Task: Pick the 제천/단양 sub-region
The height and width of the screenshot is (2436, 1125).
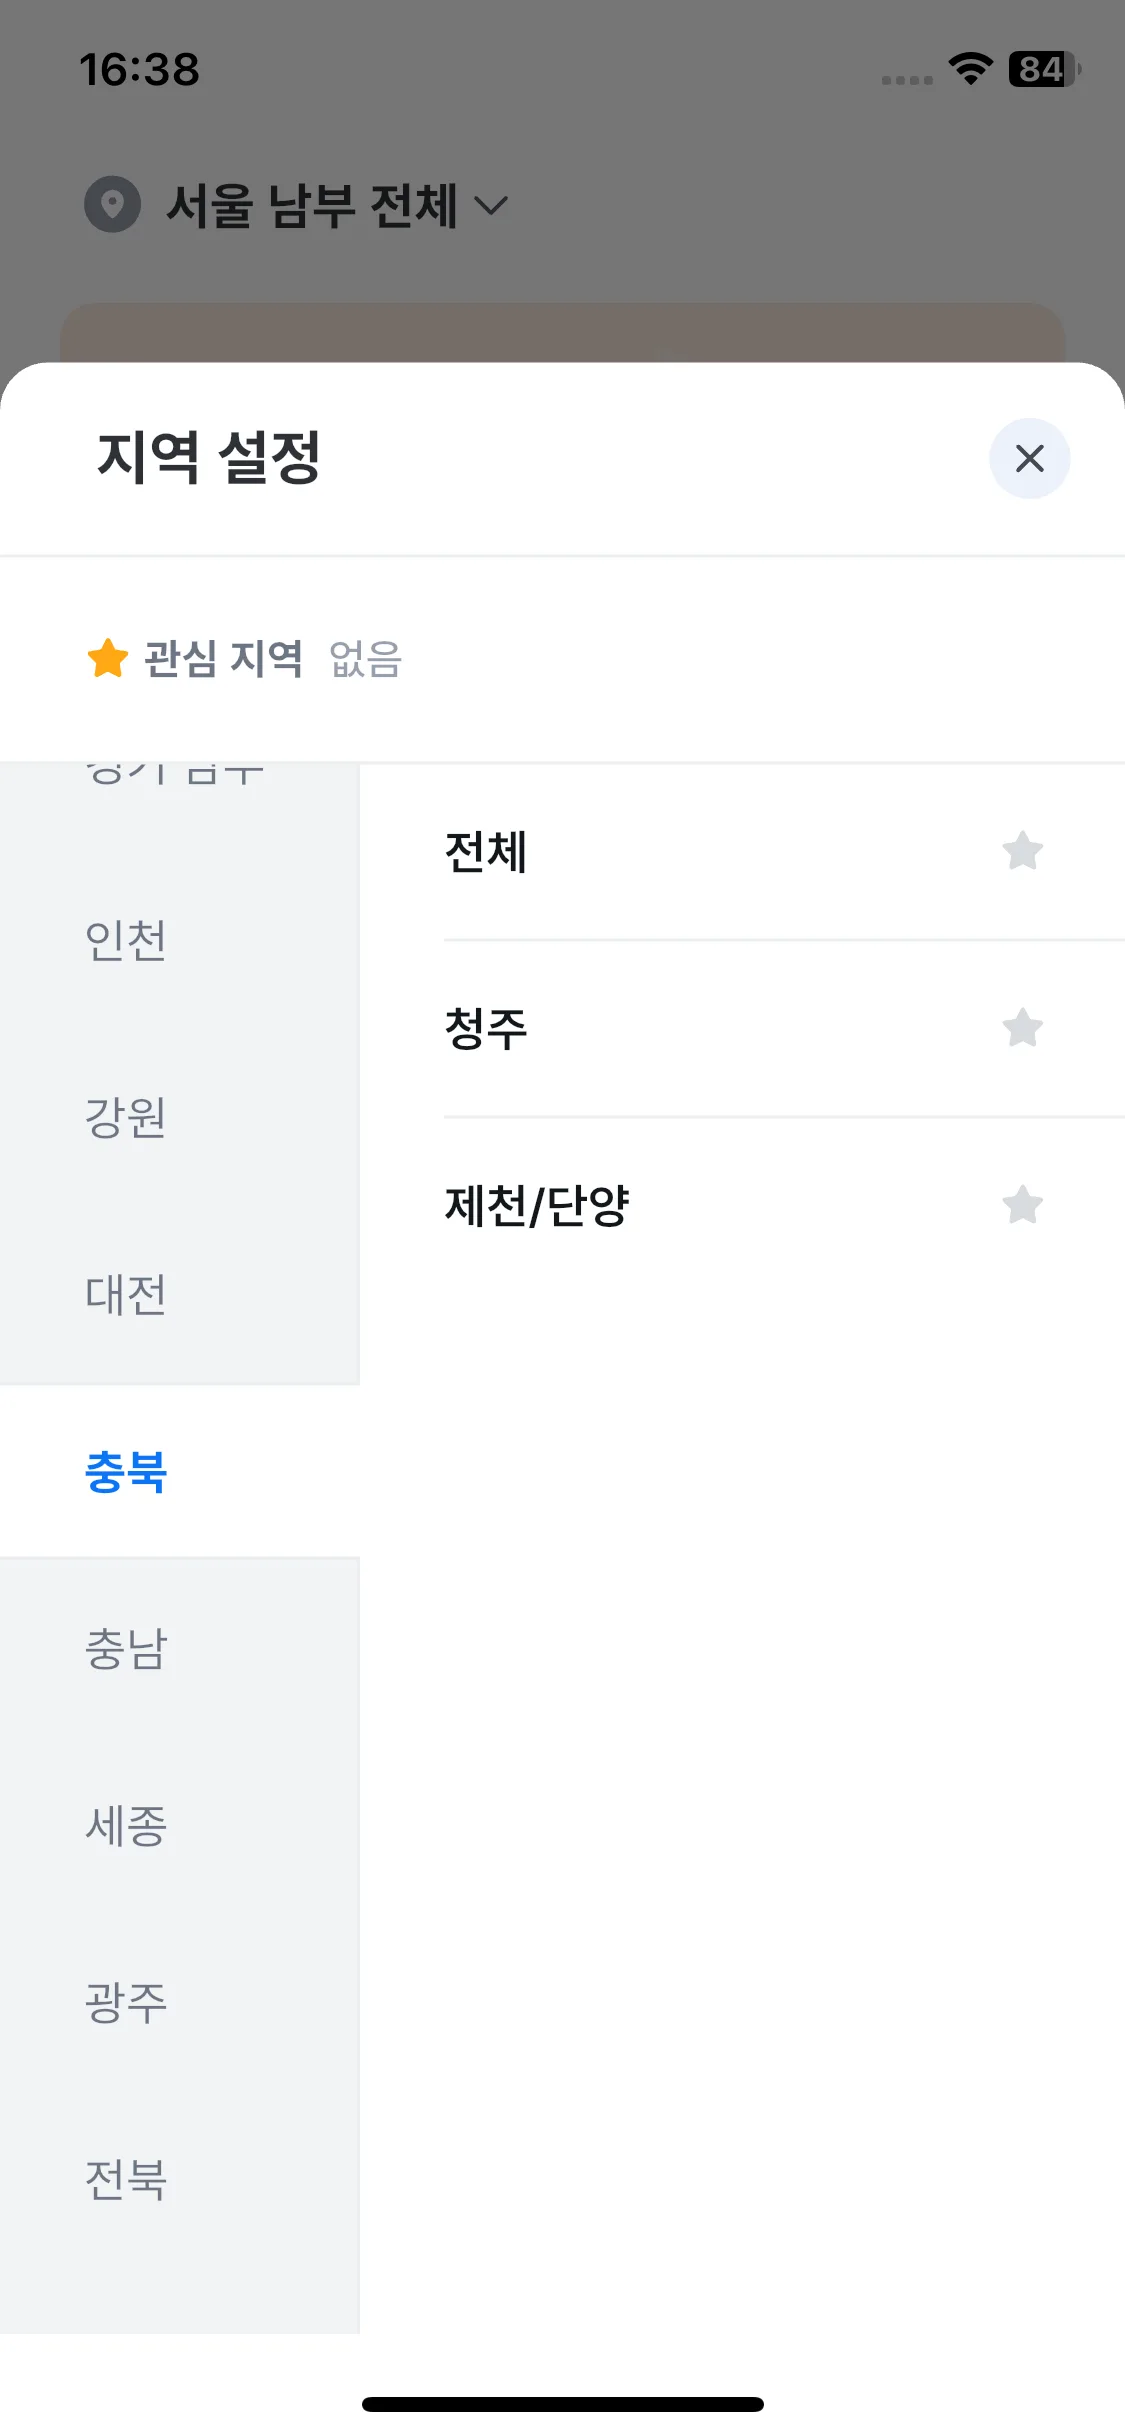Action: click(784, 1205)
